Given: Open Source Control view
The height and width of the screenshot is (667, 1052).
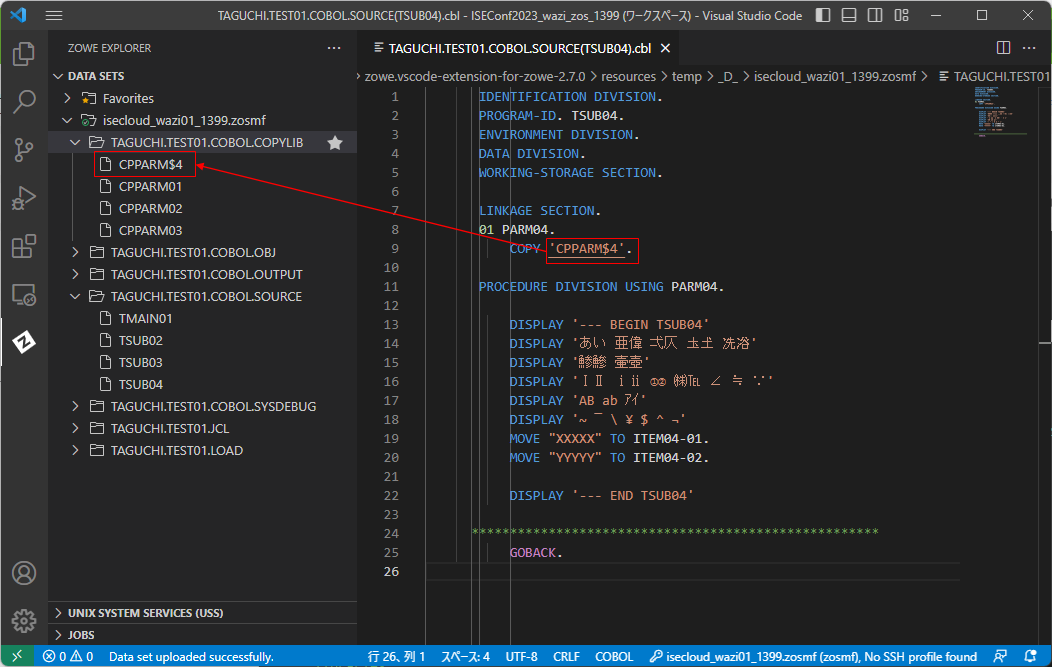Looking at the screenshot, I should [24, 150].
